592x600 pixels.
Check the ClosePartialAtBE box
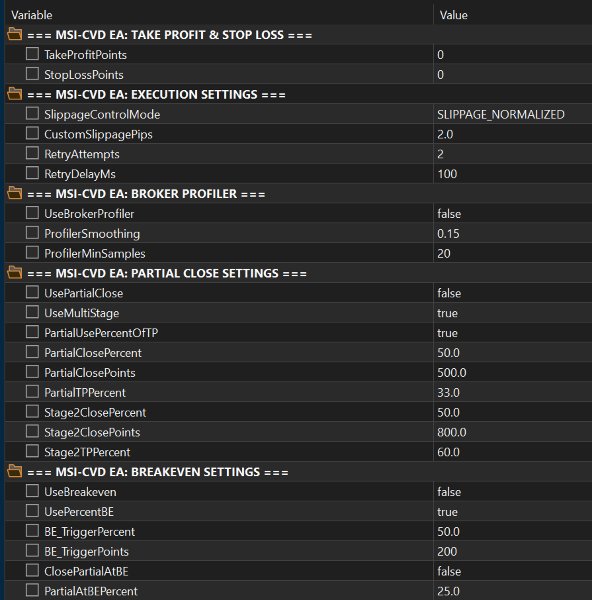tap(32, 571)
